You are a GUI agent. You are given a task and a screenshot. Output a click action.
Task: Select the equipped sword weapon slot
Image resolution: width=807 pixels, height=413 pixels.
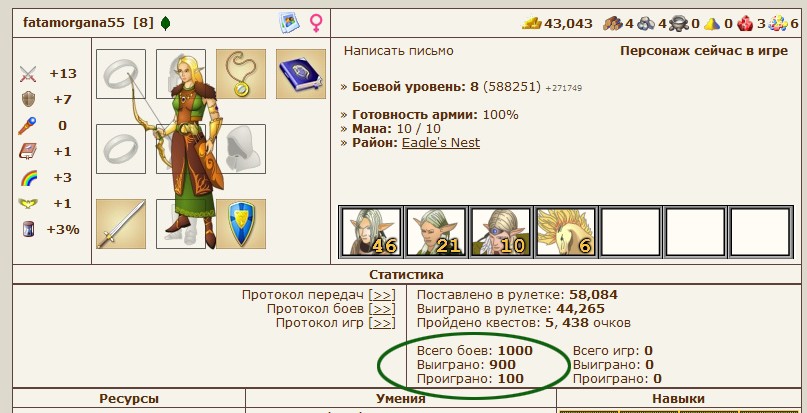121,224
